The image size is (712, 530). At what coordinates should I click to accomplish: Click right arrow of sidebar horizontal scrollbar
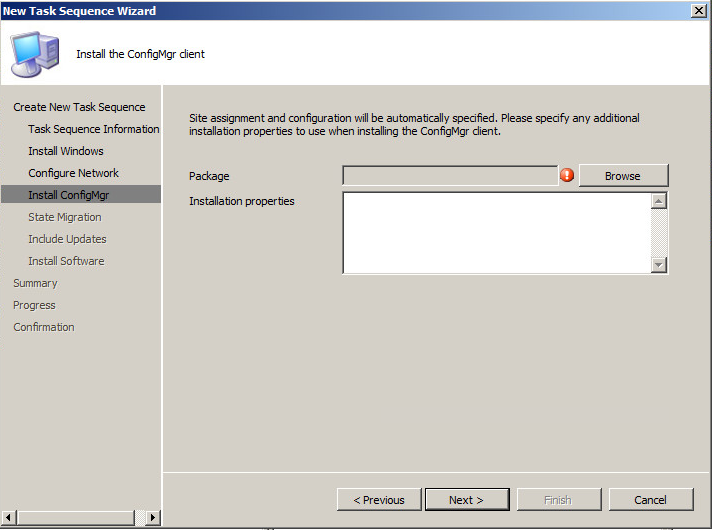pyautogui.click(x=153, y=517)
